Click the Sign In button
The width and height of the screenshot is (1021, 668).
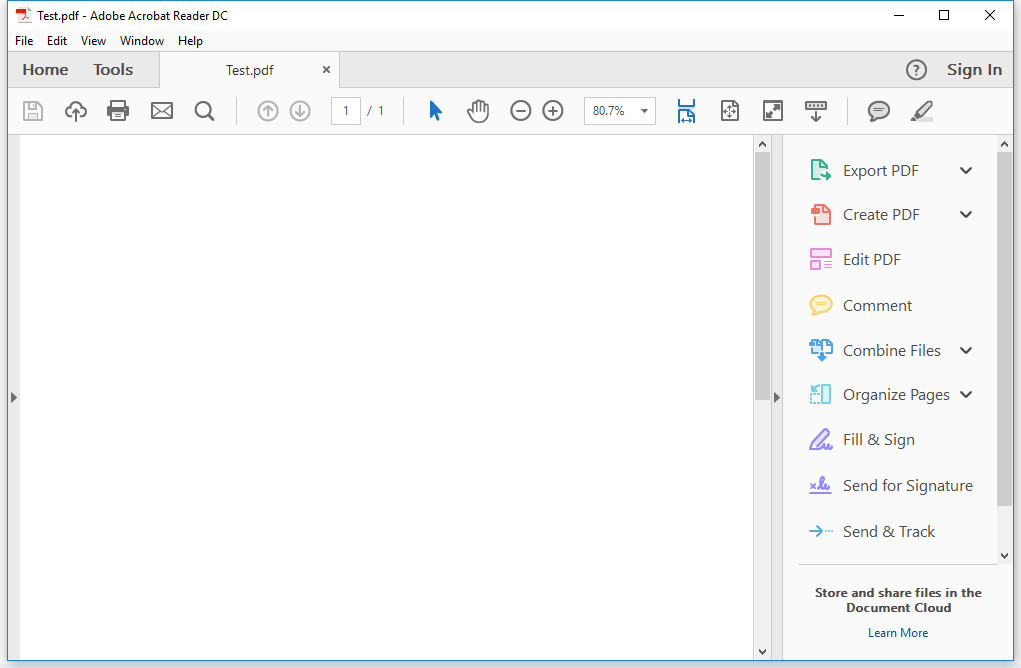pyautogui.click(x=974, y=69)
